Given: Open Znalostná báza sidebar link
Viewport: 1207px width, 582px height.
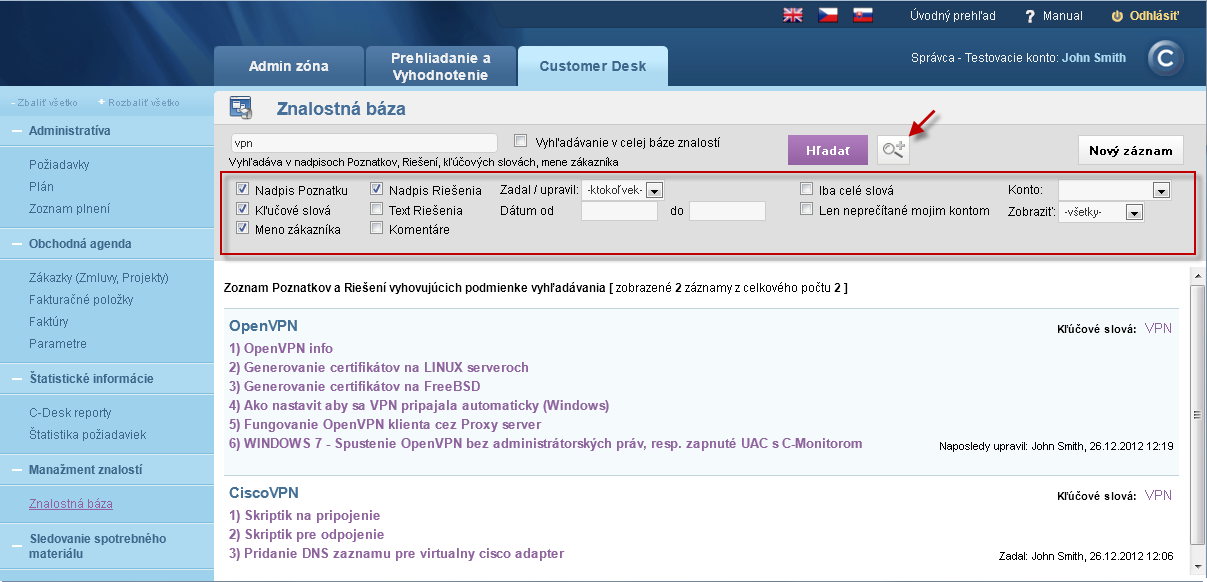Looking at the screenshot, I should pyautogui.click(x=71, y=503).
